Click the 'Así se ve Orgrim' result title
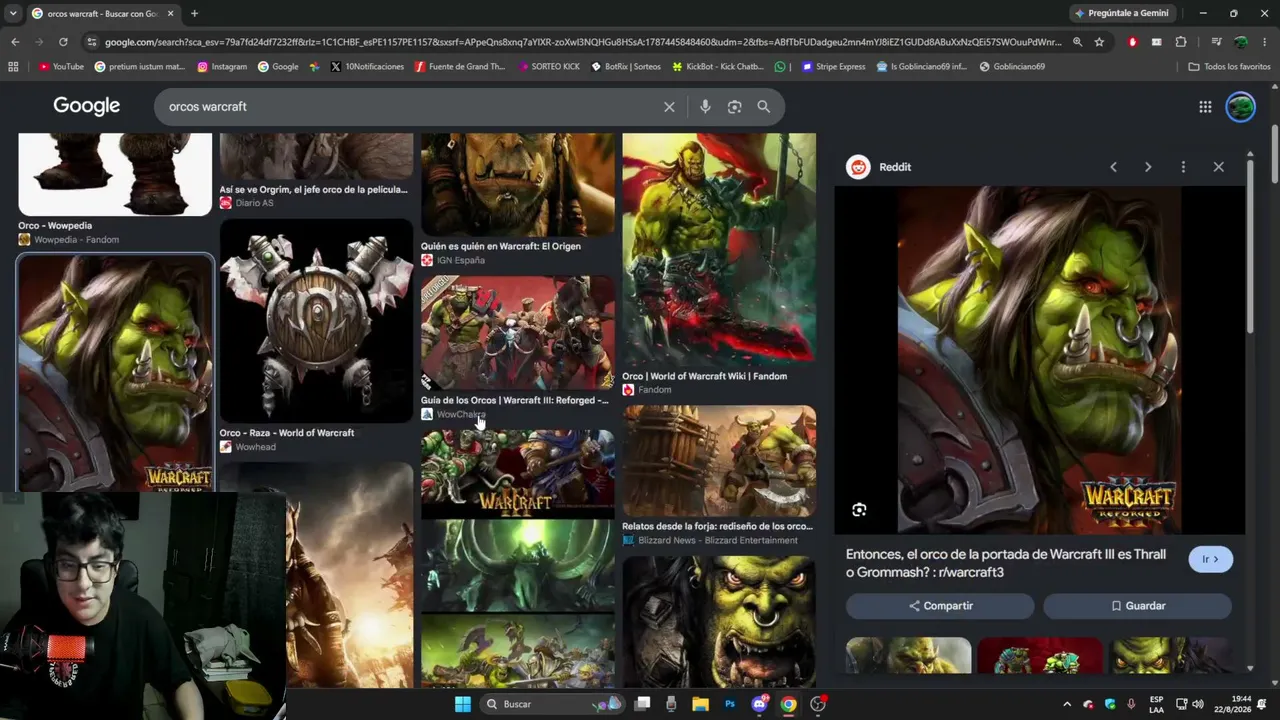 (x=314, y=189)
